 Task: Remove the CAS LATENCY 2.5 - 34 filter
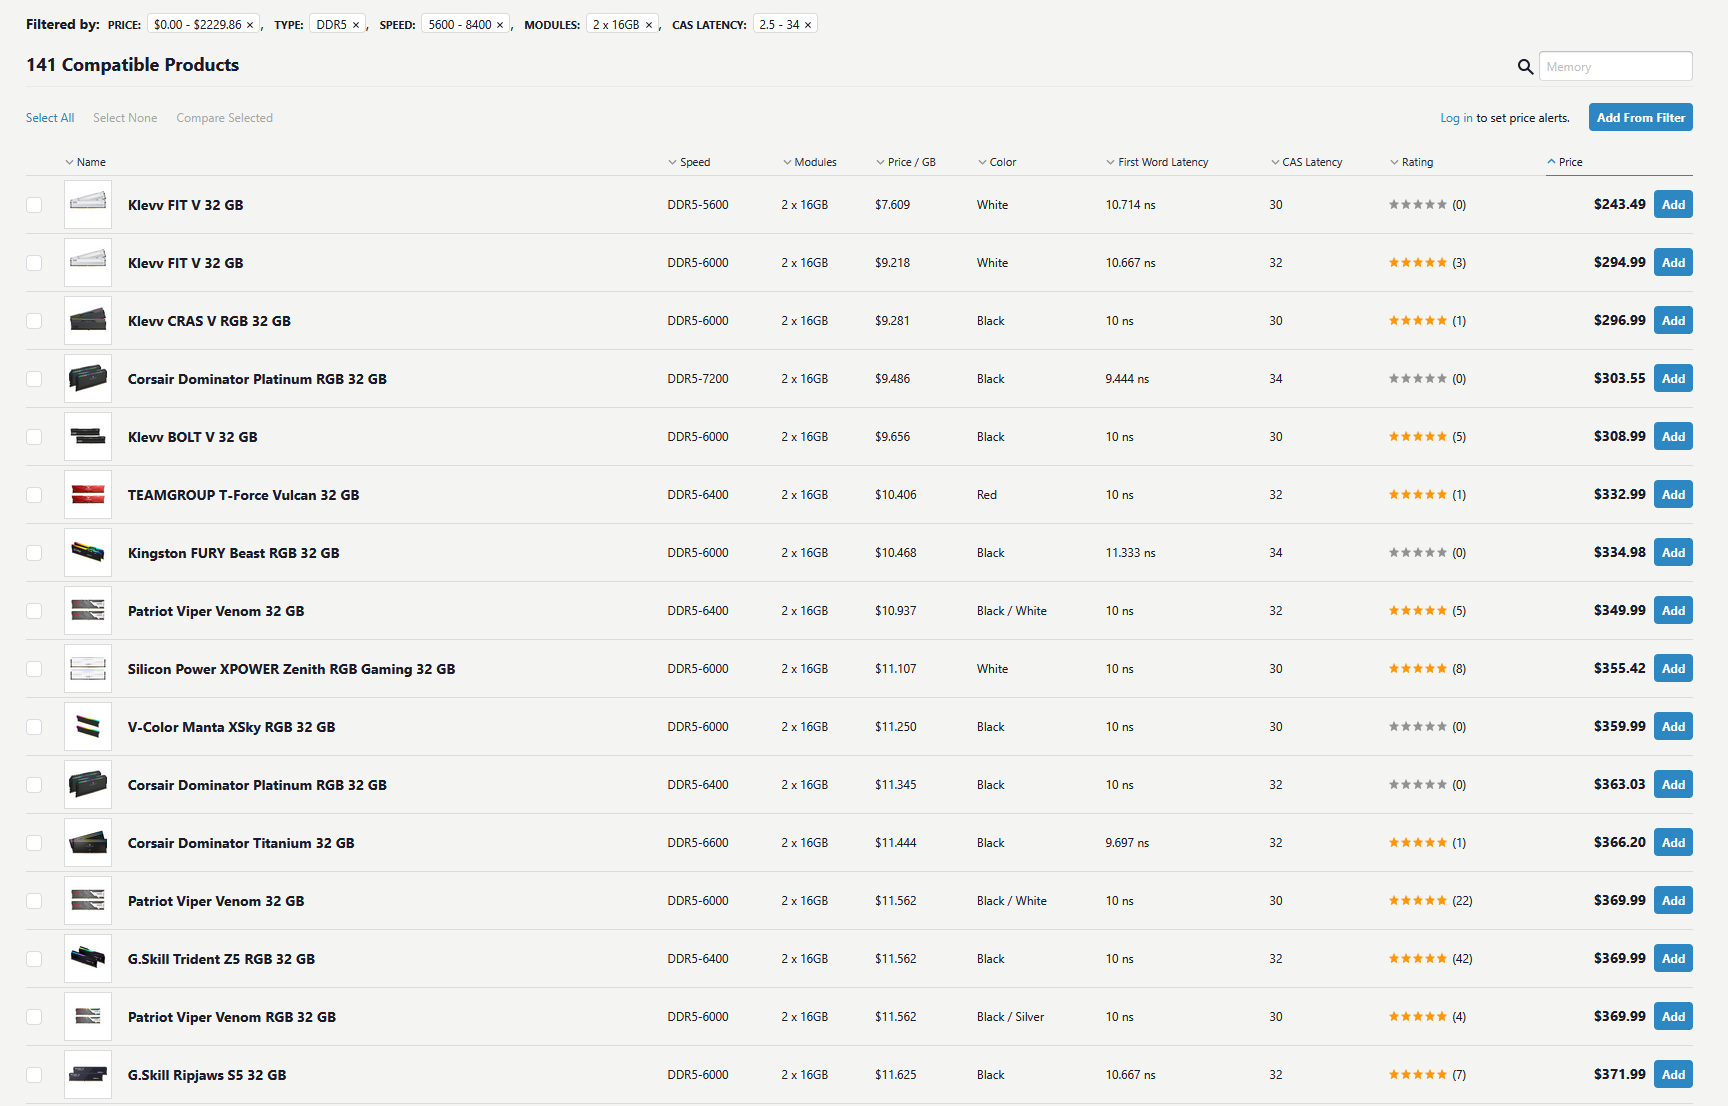[808, 25]
